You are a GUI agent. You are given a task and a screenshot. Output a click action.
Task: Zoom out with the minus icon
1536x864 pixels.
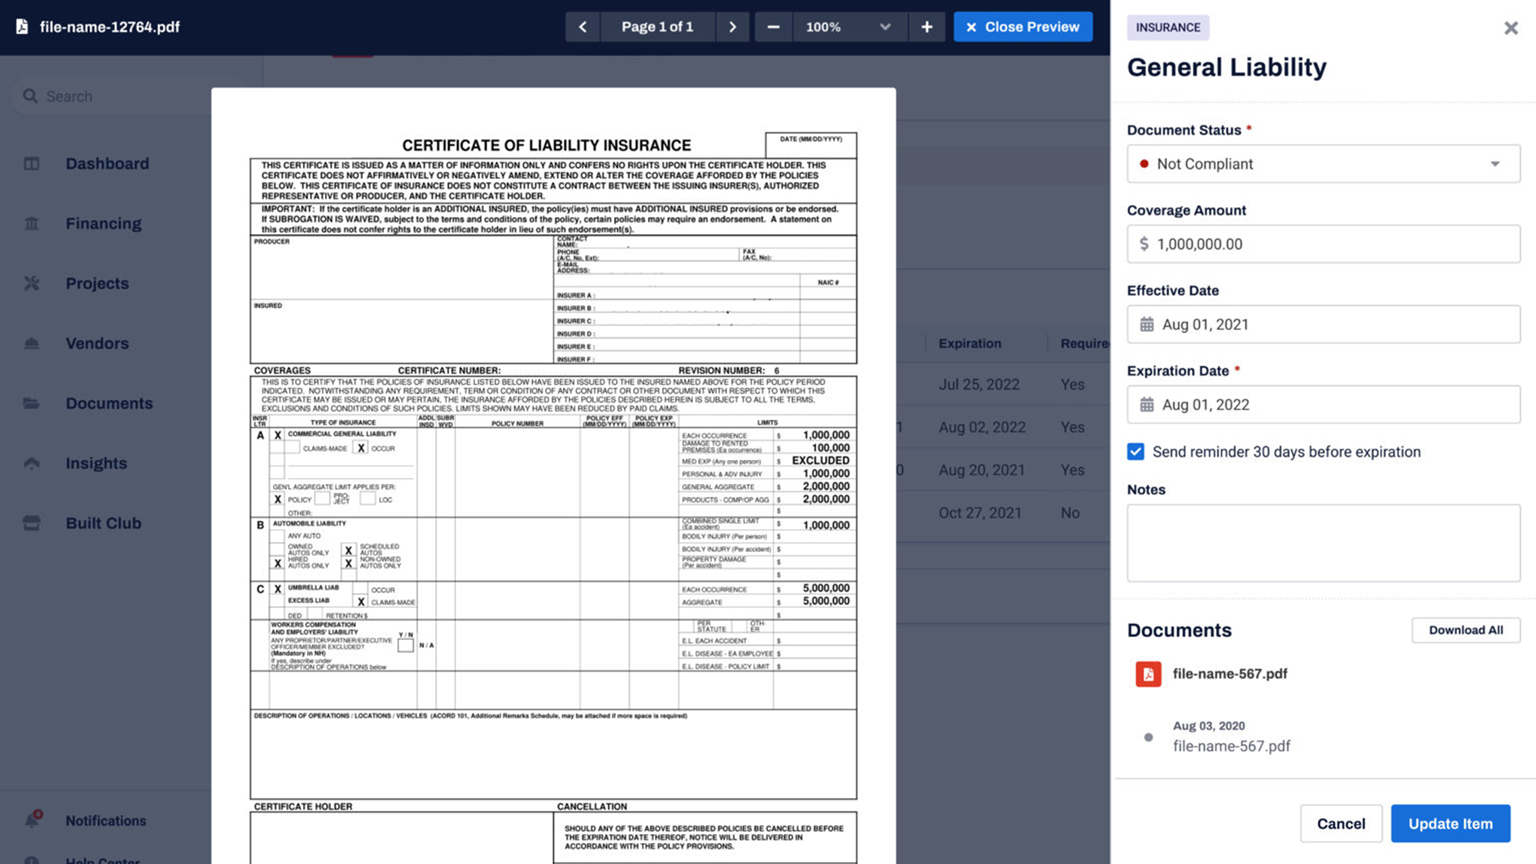[x=773, y=27]
